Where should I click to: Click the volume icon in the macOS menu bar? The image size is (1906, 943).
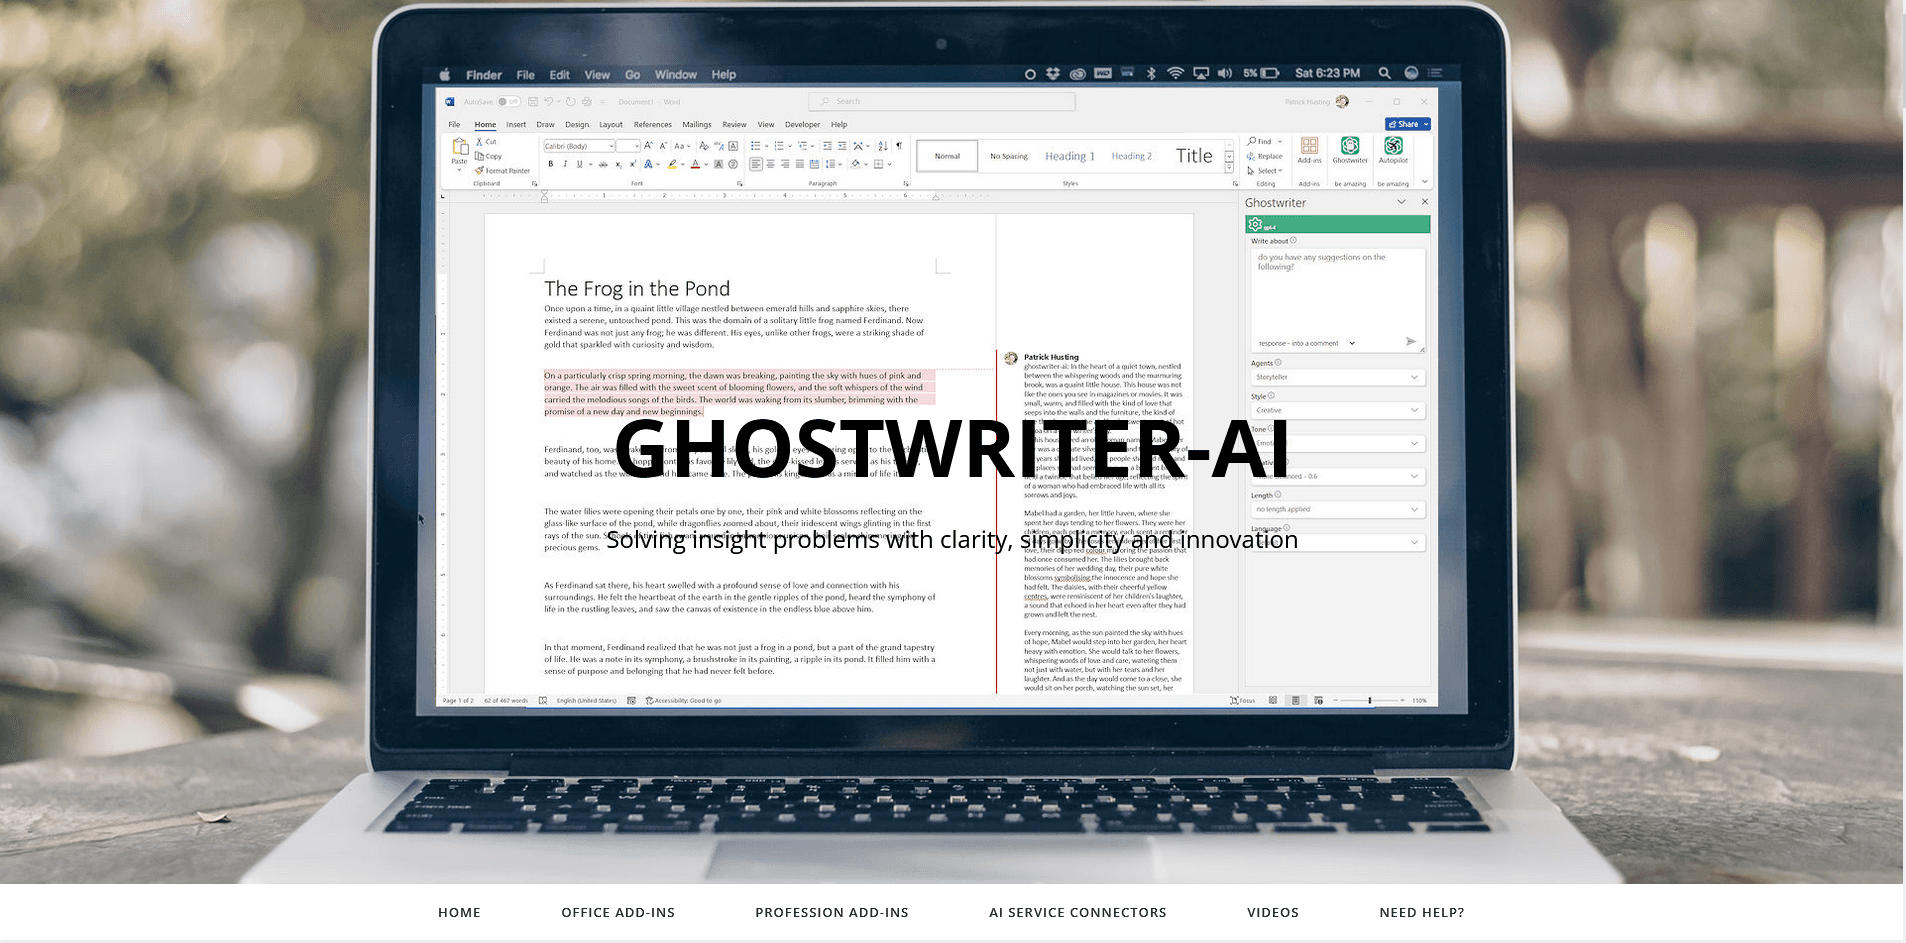click(1224, 73)
